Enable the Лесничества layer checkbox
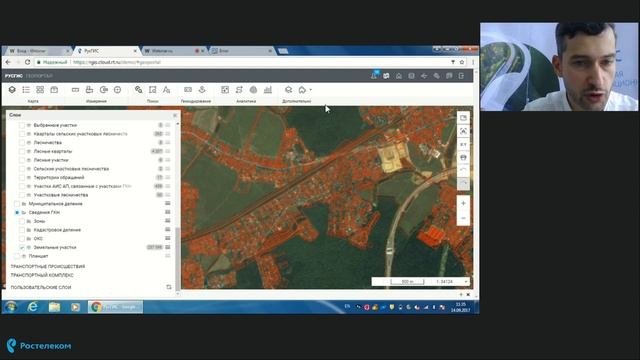 pos(22,143)
